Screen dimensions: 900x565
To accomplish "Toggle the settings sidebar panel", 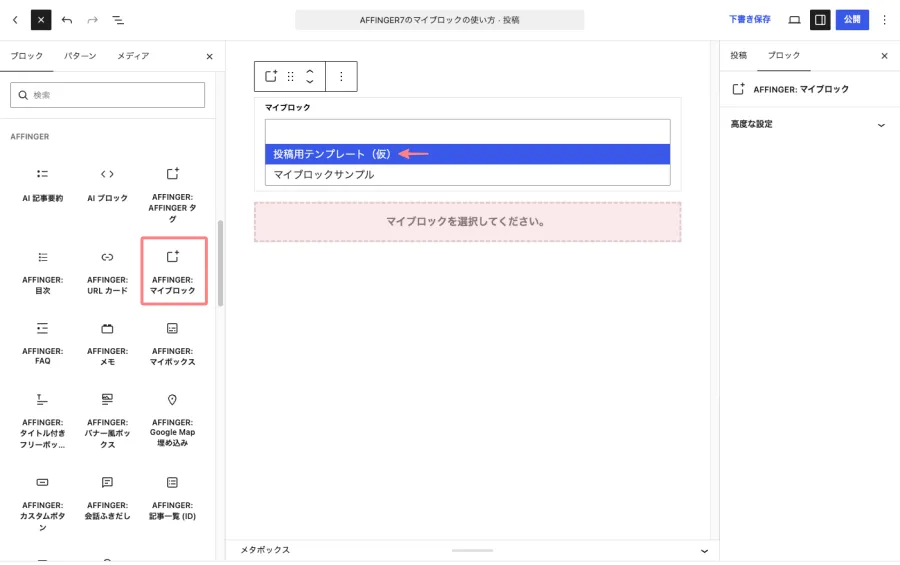I will (x=820, y=20).
